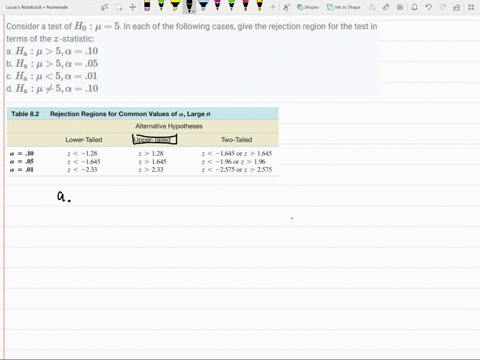Click the Table 8.2 heading
Viewport: 480px width, 360px height.
[x=25, y=114]
